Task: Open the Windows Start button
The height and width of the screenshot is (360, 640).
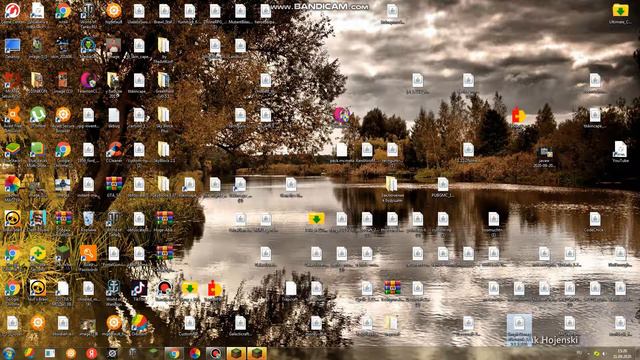Action: [x=9, y=353]
